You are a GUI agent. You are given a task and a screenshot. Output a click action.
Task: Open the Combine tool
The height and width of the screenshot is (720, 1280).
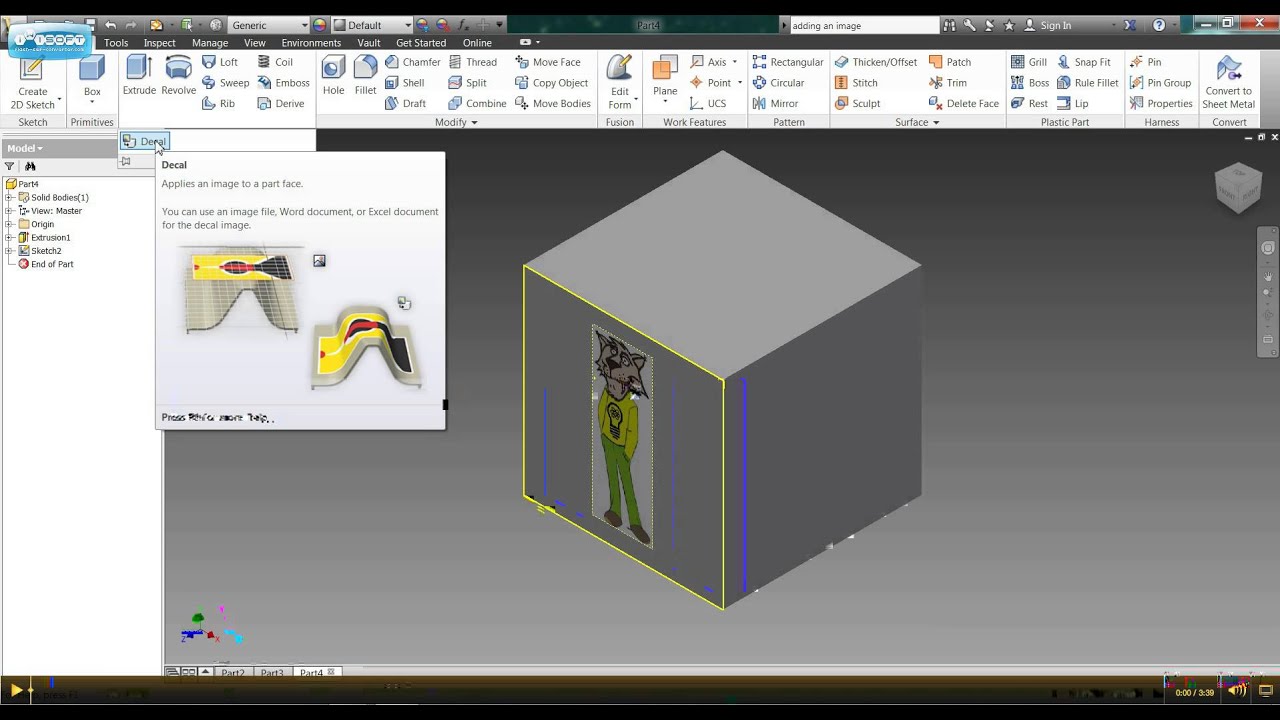477,104
